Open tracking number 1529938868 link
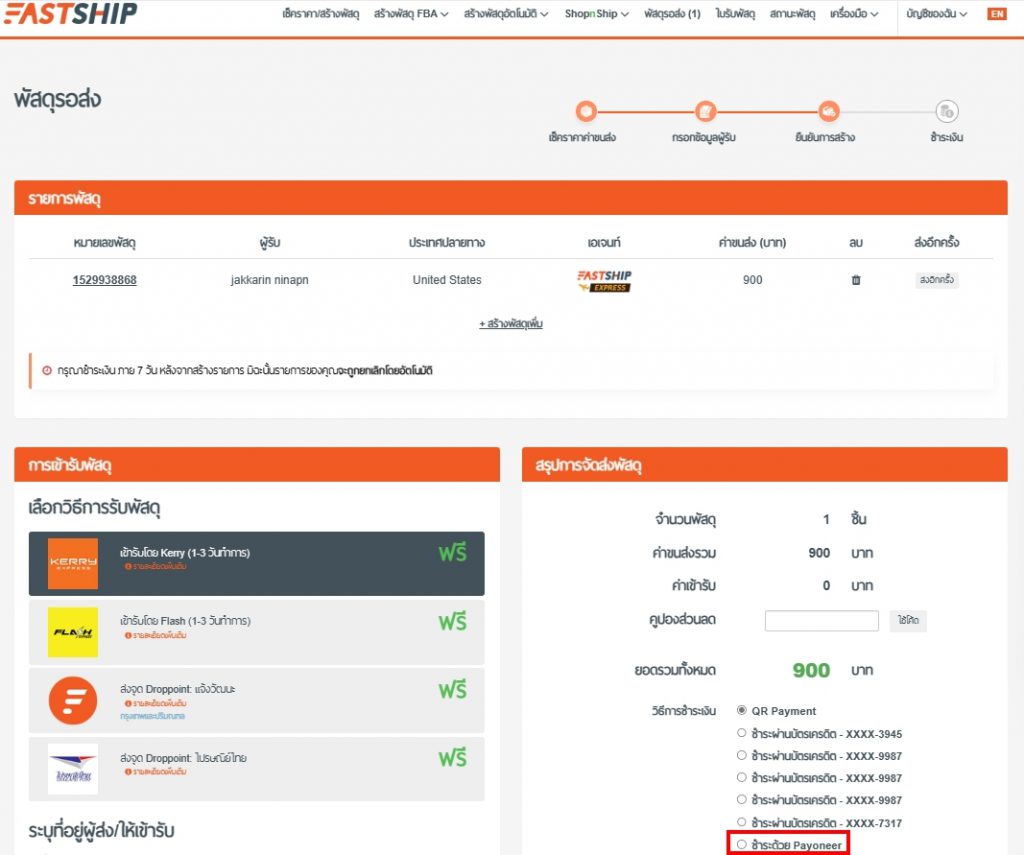Screen dimensions: 1024x855 (107, 280)
